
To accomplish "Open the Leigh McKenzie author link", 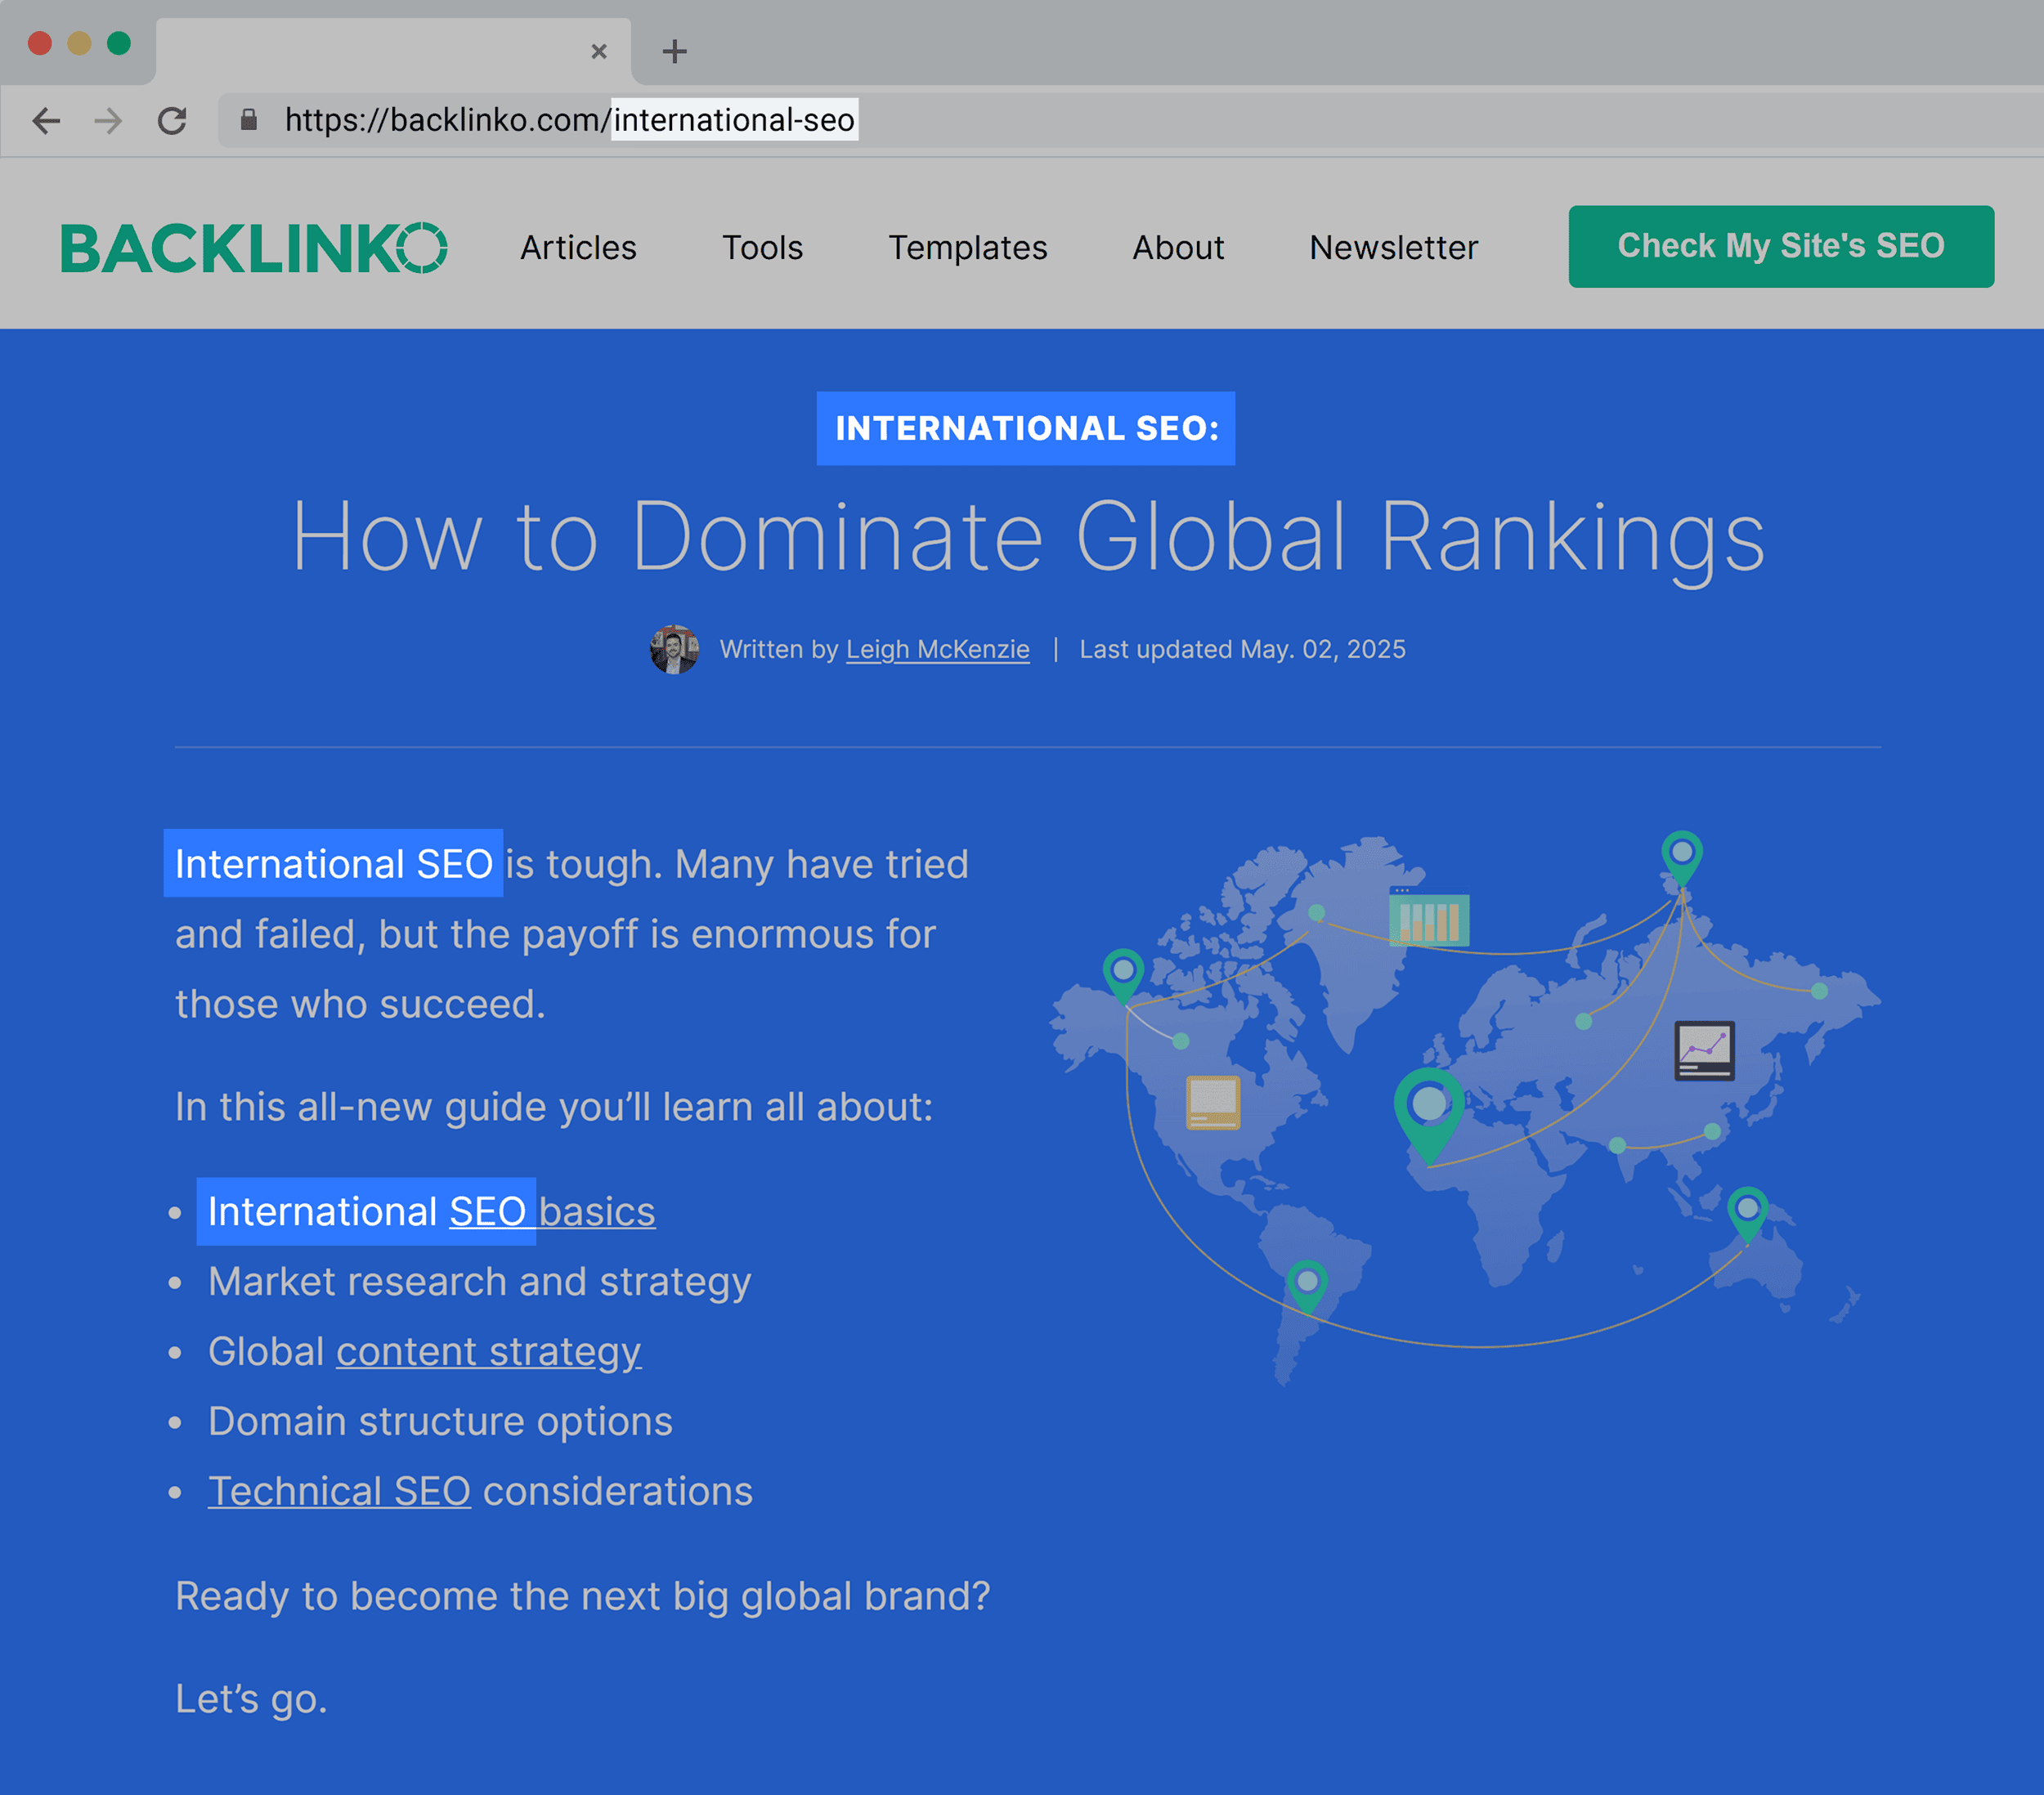I will pyautogui.click(x=938, y=649).
